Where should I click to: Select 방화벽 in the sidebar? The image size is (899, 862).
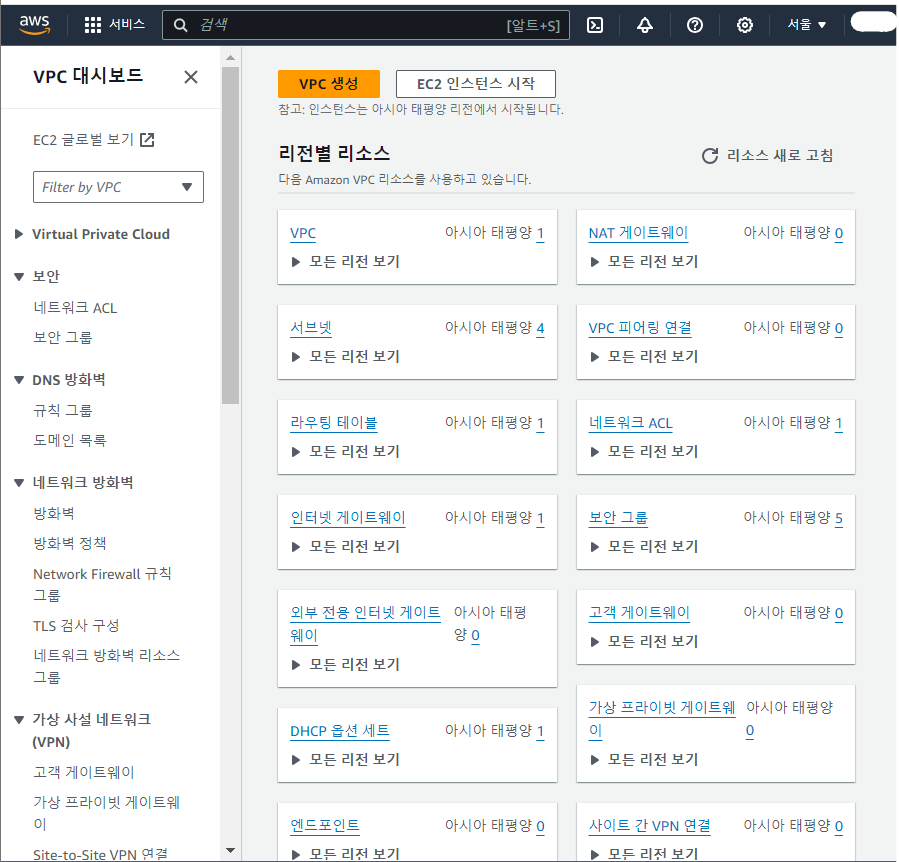(54, 514)
